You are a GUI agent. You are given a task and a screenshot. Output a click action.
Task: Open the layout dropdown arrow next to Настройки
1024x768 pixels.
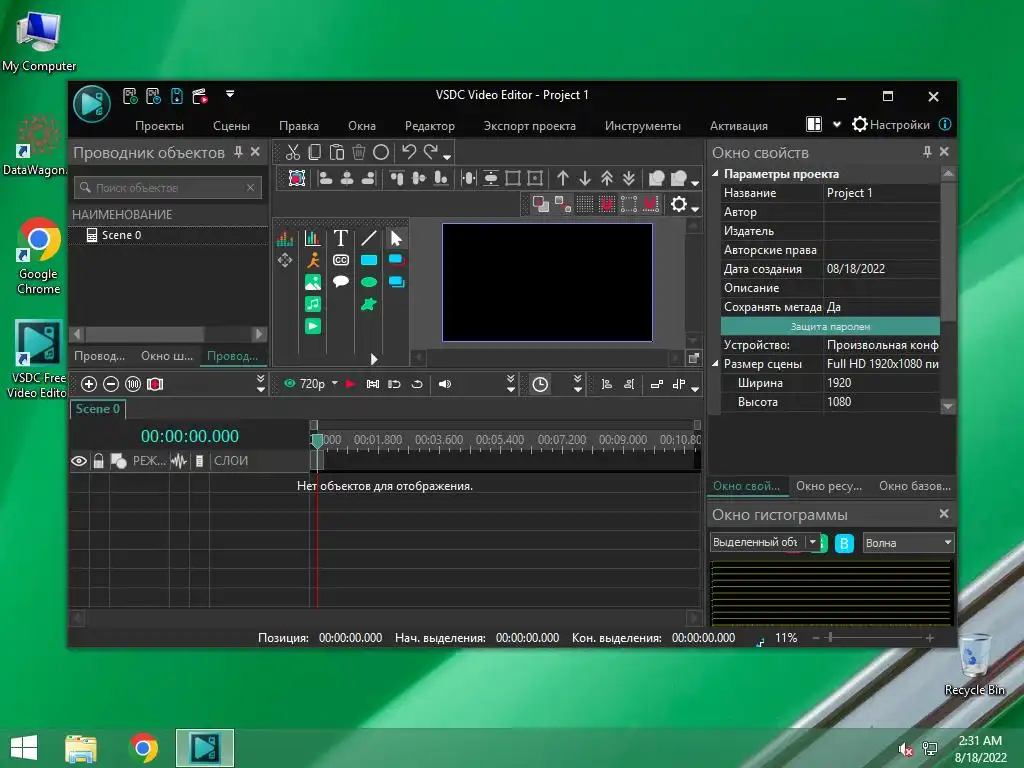[837, 125]
